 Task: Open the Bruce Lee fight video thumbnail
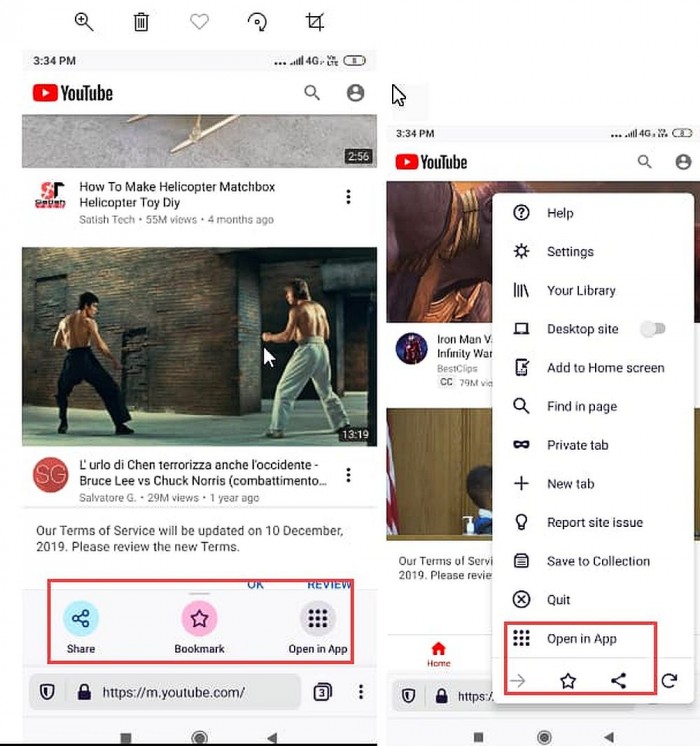[x=199, y=347]
